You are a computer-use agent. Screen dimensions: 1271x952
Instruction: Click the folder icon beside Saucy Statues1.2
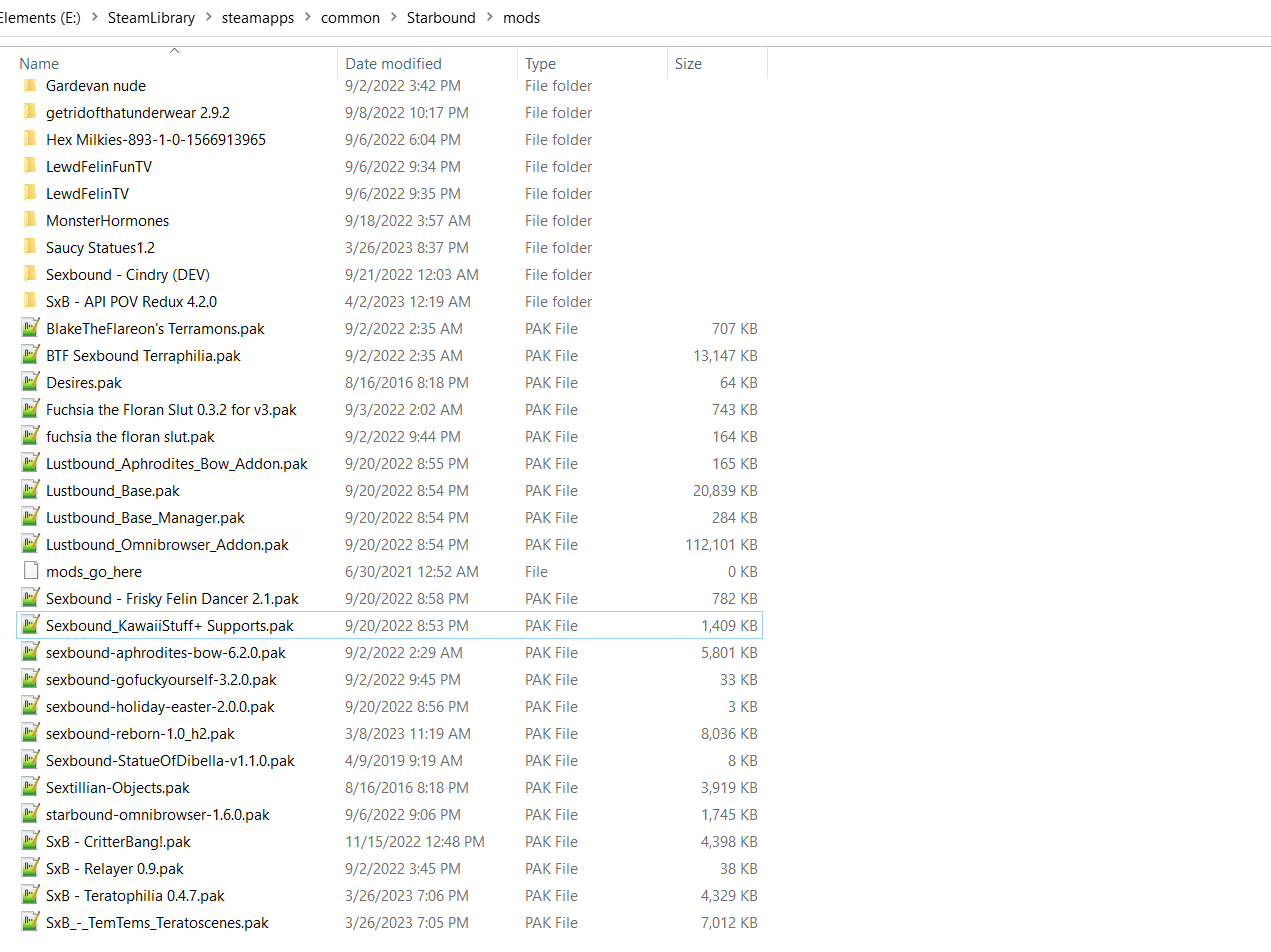pyautogui.click(x=30, y=247)
